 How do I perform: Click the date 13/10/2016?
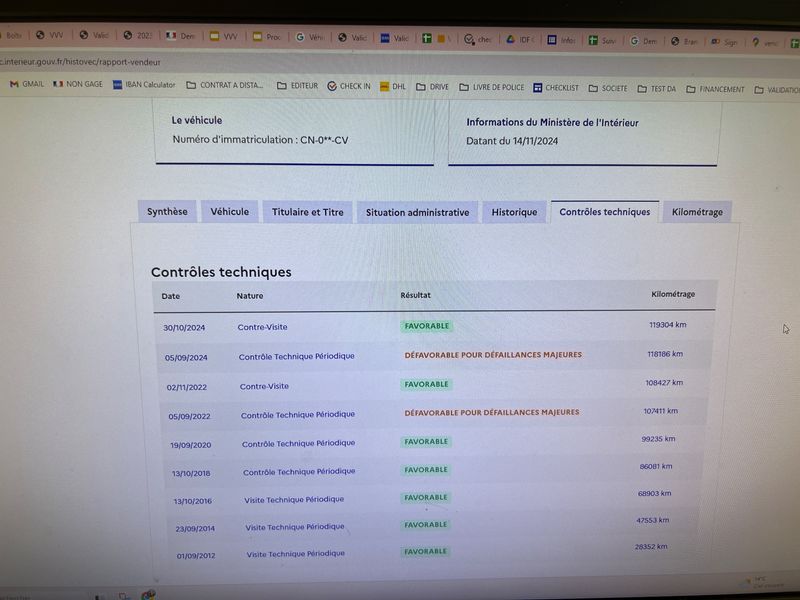(193, 501)
